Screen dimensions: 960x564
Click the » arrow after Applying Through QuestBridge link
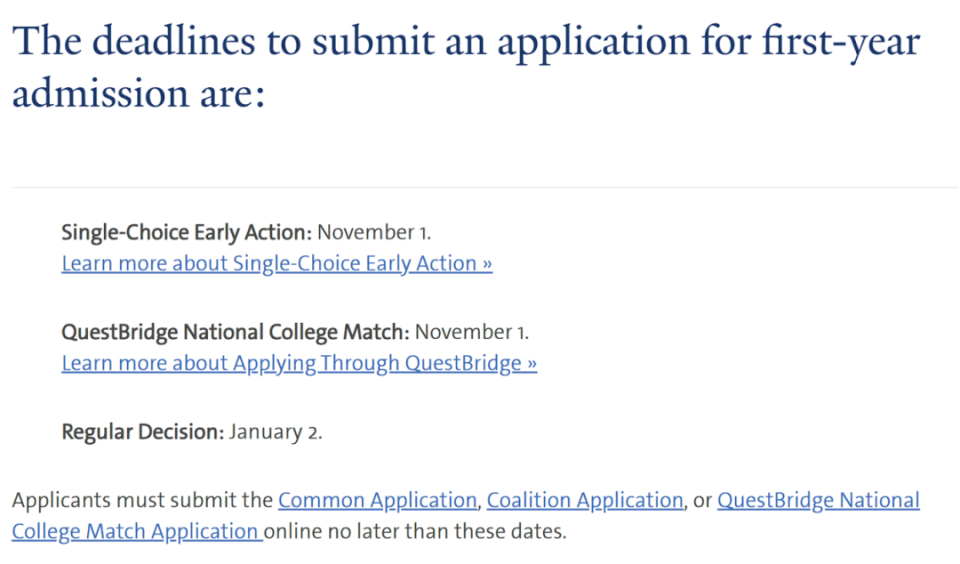[x=531, y=363]
